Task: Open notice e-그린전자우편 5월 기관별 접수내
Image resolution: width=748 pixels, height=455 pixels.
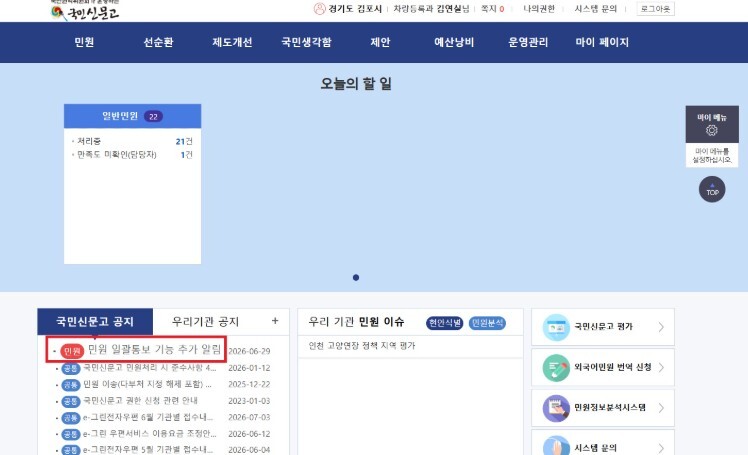Action: click(148, 449)
